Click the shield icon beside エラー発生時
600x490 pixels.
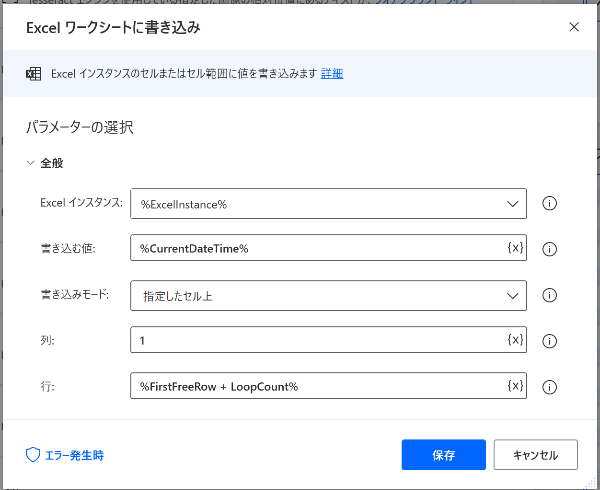(33, 455)
